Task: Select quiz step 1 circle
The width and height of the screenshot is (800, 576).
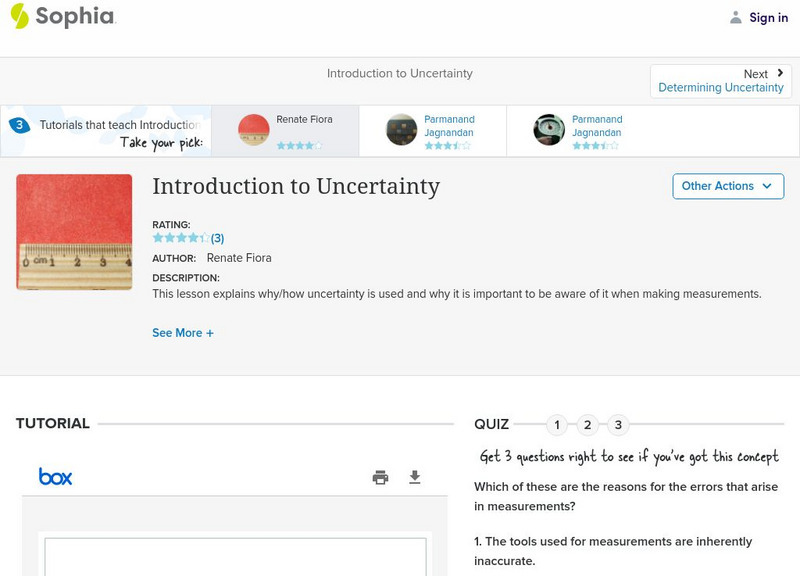Action: coord(557,425)
